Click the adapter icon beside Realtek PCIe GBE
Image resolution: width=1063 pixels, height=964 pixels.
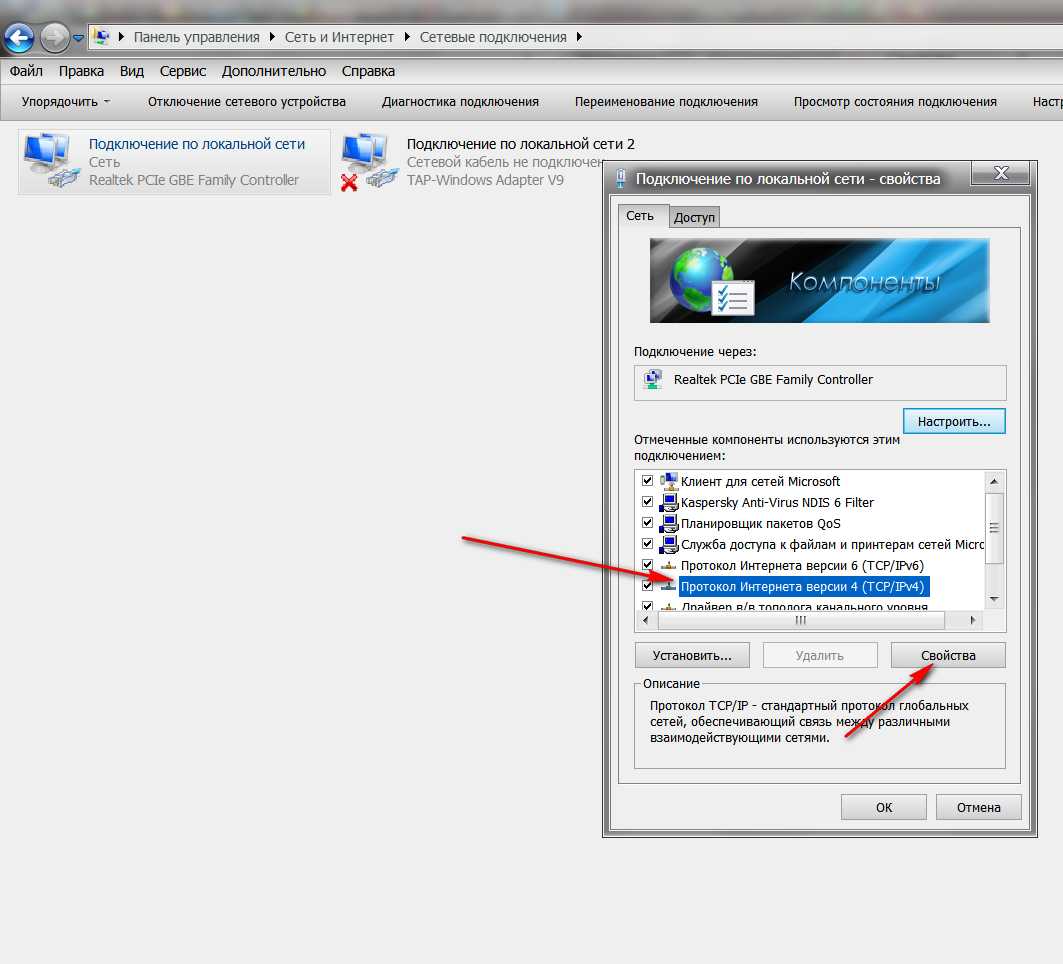(653, 380)
